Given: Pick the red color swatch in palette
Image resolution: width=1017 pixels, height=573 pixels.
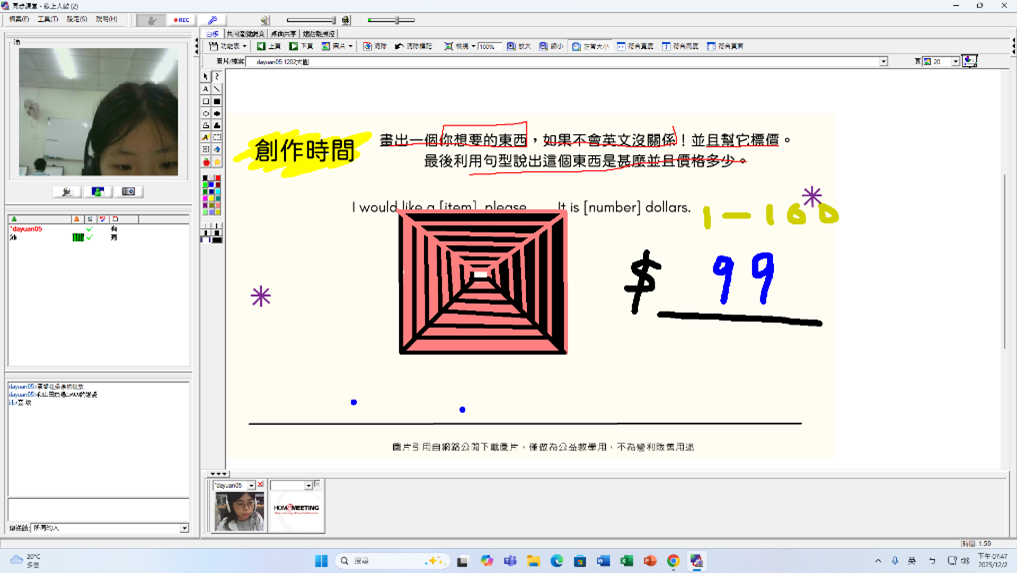Looking at the screenshot, I should coord(217,178).
